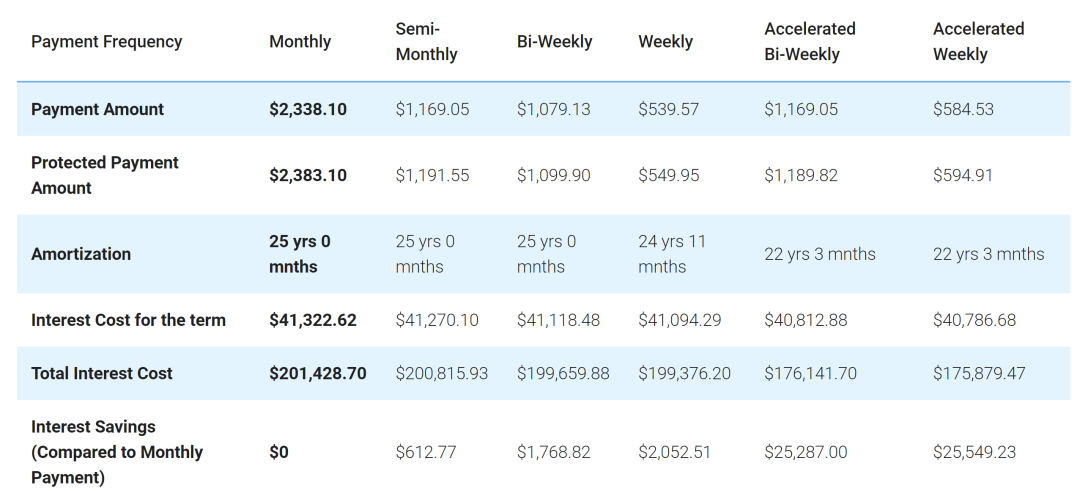The image size is (1080, 491).
Task: Click the 24 yrs 11 mnths amortization cell
Action: coord(671,254)
